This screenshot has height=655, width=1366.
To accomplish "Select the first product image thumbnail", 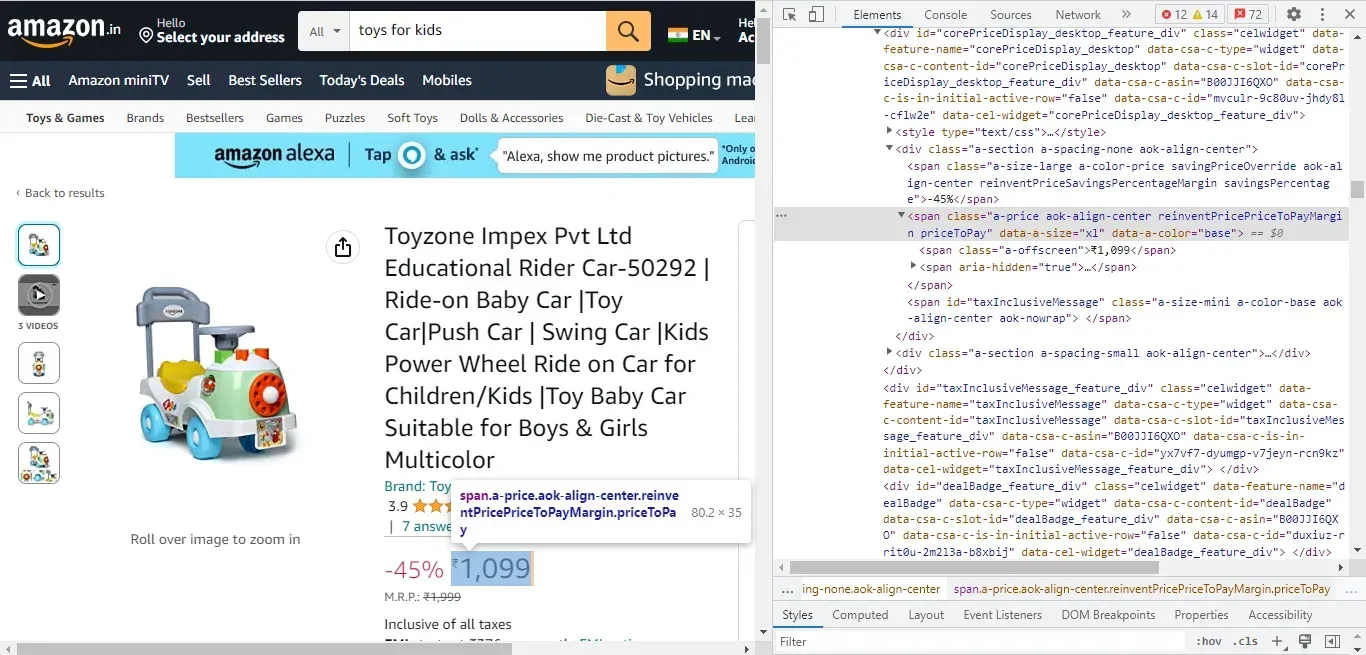I will click(x=39, y=245).
